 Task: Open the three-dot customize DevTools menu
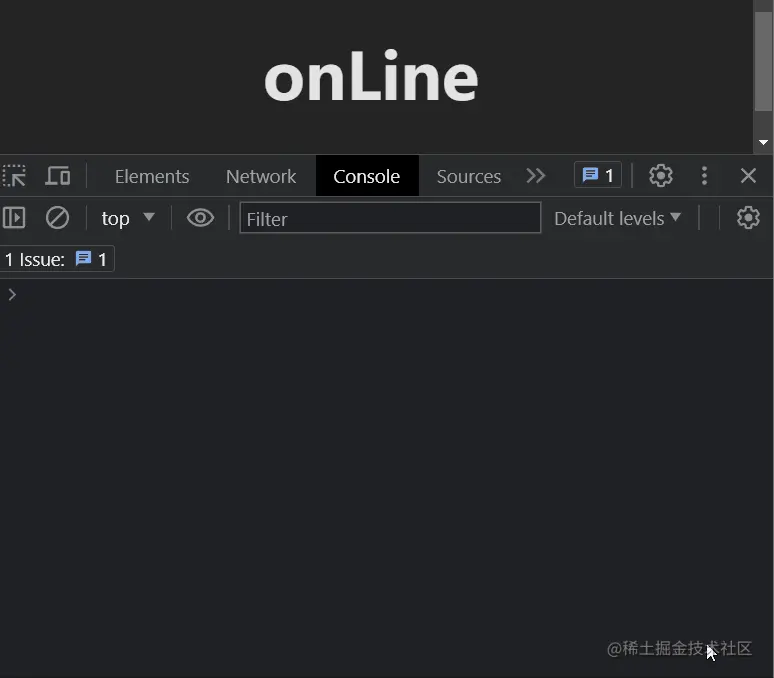coord(704,176)
